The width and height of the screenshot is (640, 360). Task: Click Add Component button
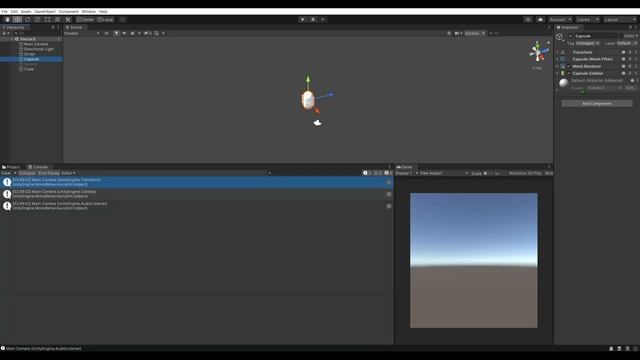coord(597,104)
